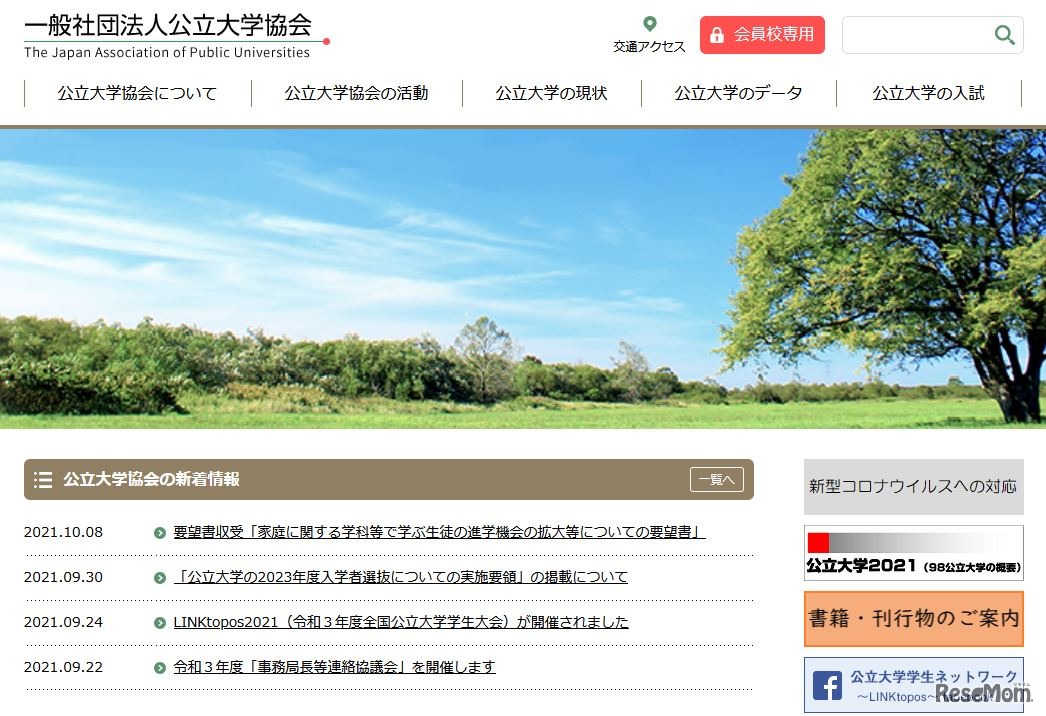Click the 公立大学2021 sidebar banner
The width and height of the screenshot is (1046, 716).
pyautogui.click(x=913, y=551)
